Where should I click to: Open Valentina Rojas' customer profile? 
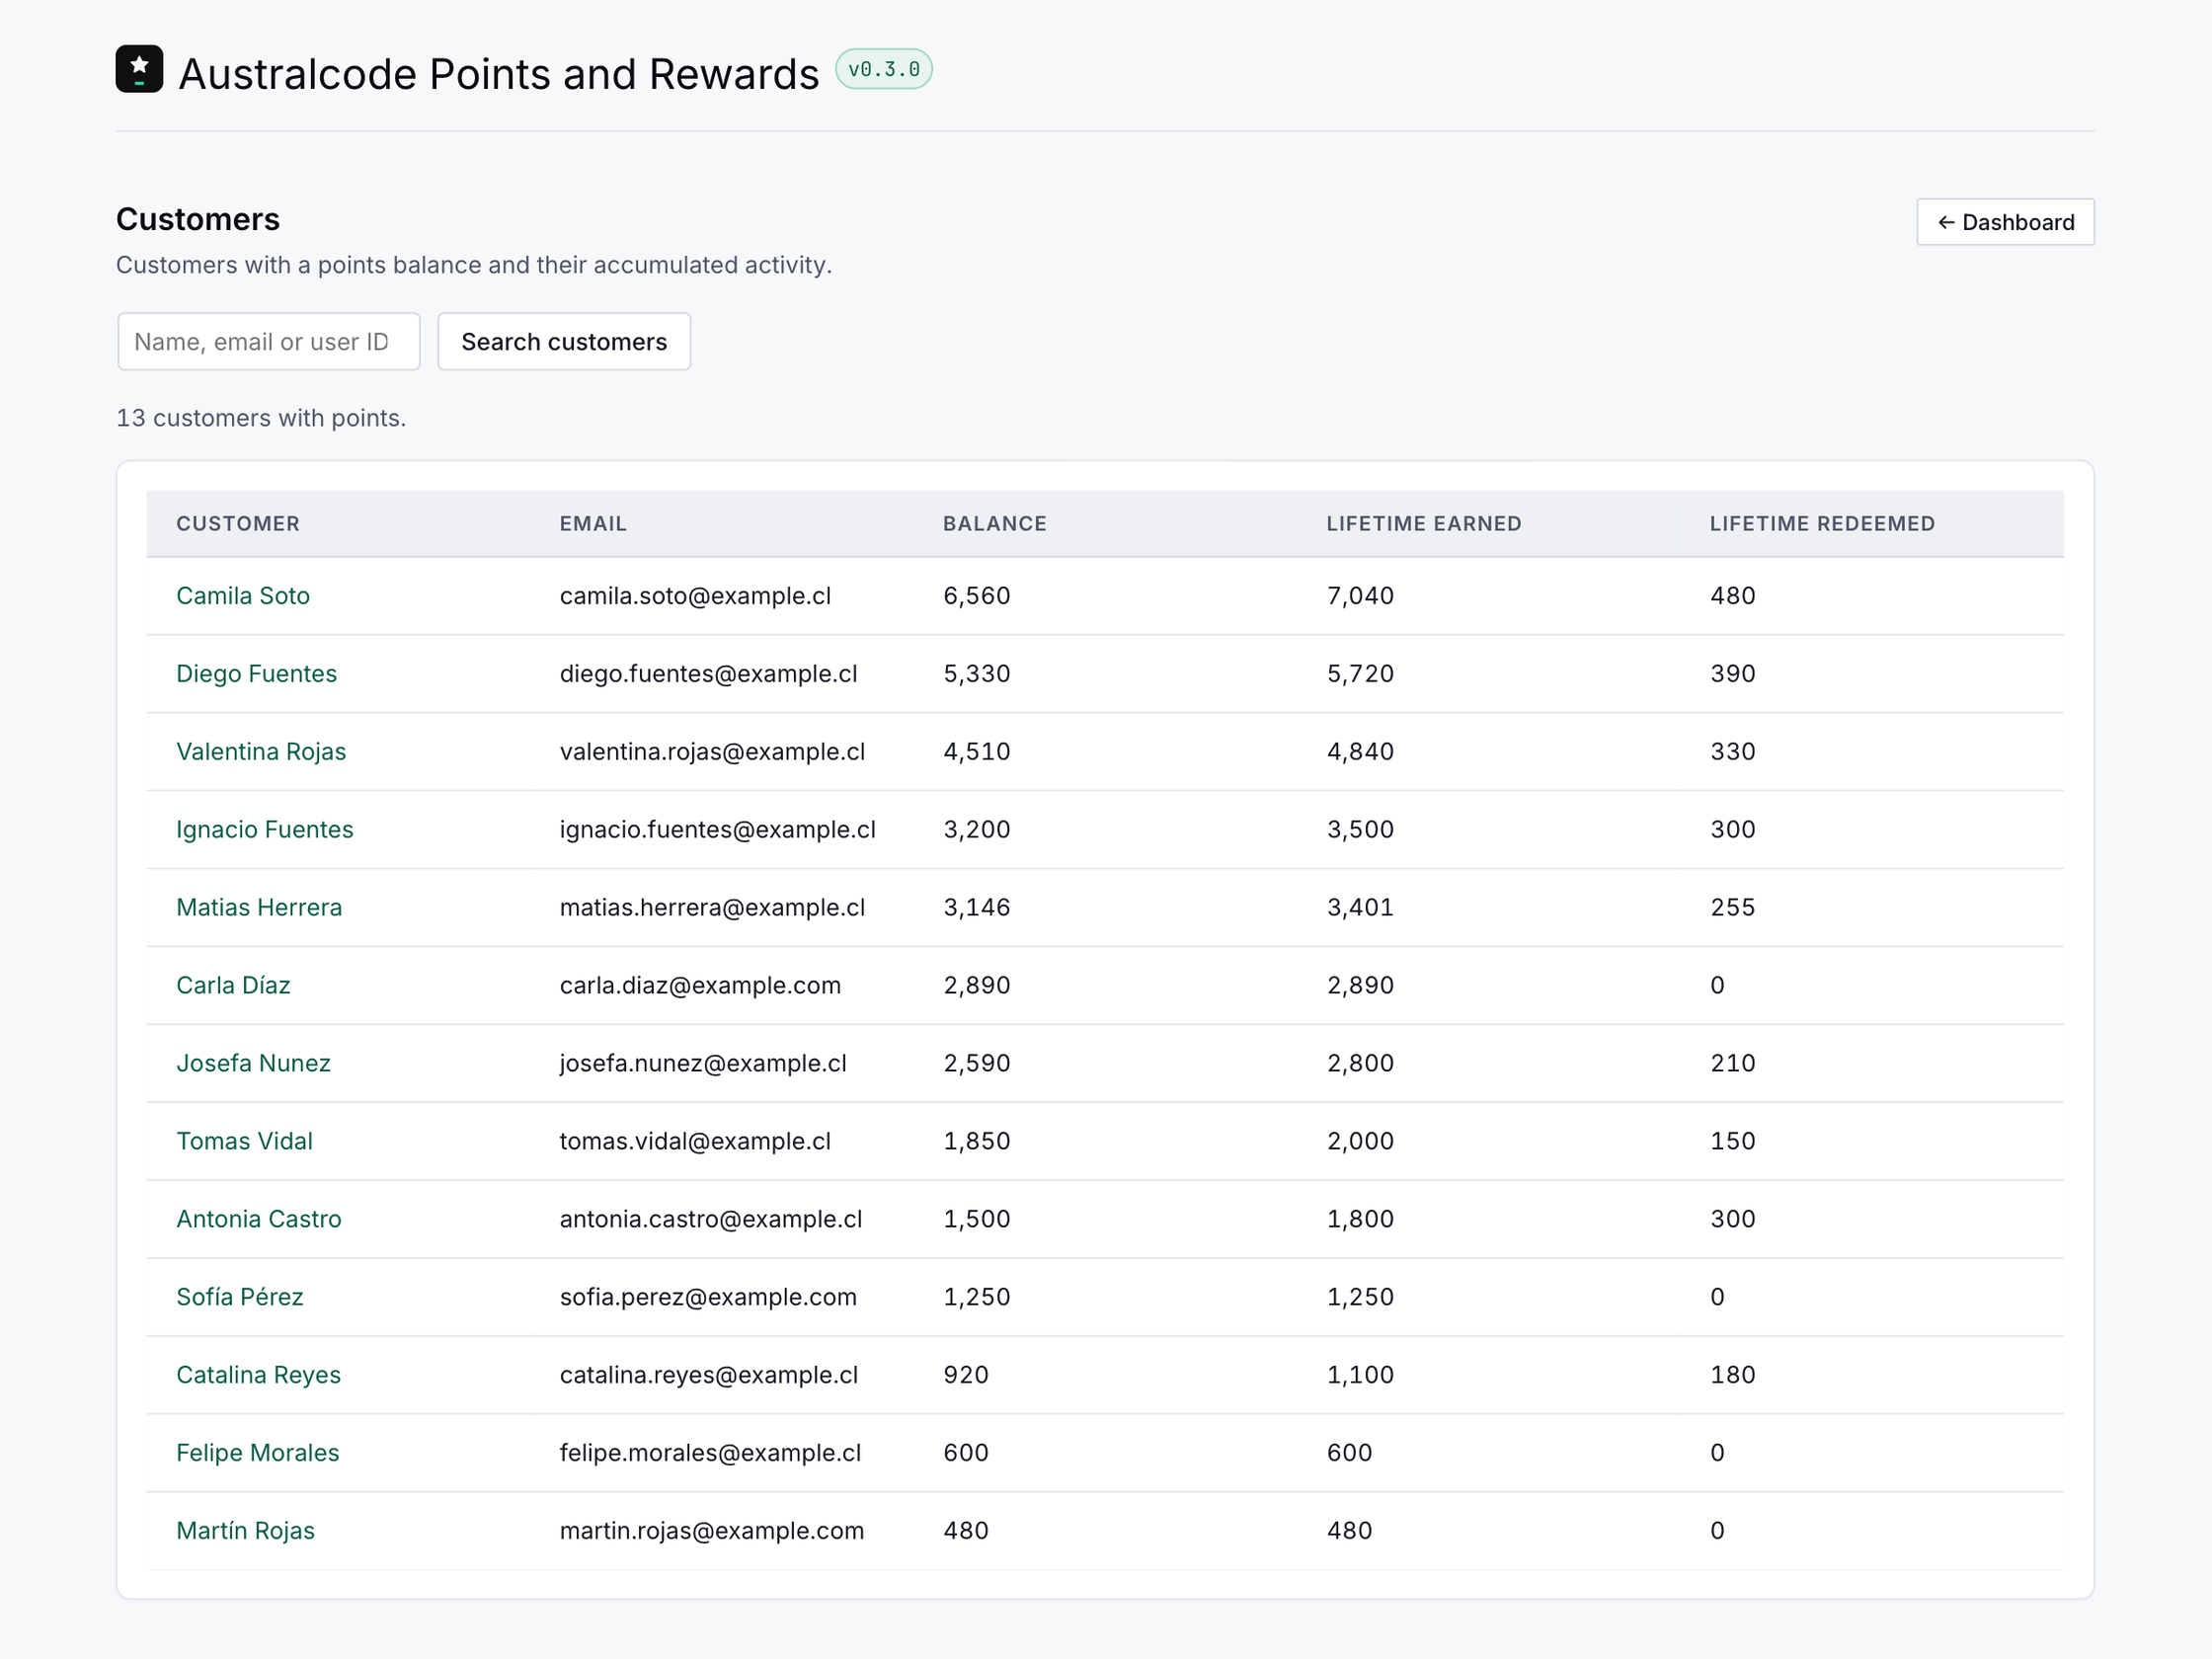pyautogui.click(x=261, y=752)
